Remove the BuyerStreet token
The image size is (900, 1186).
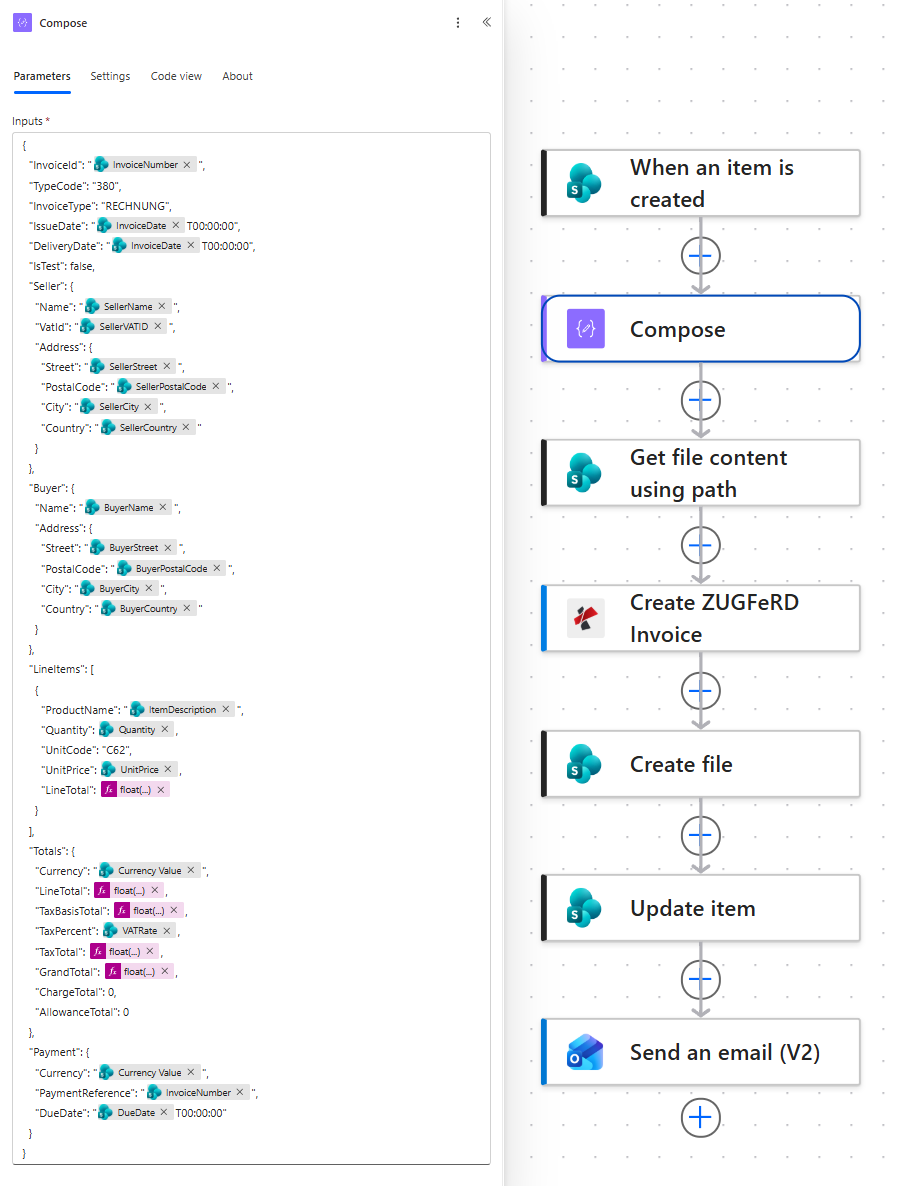point(168,548)
